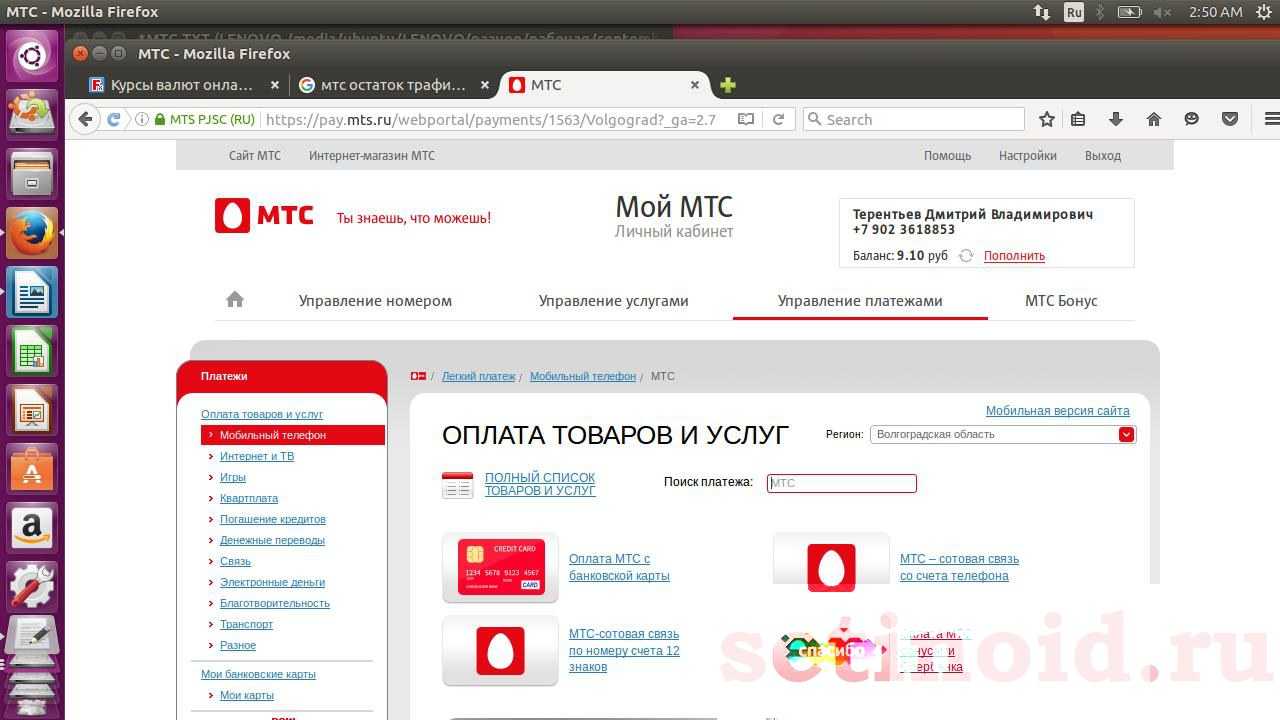Open Amazon launcher in dock

32,529
